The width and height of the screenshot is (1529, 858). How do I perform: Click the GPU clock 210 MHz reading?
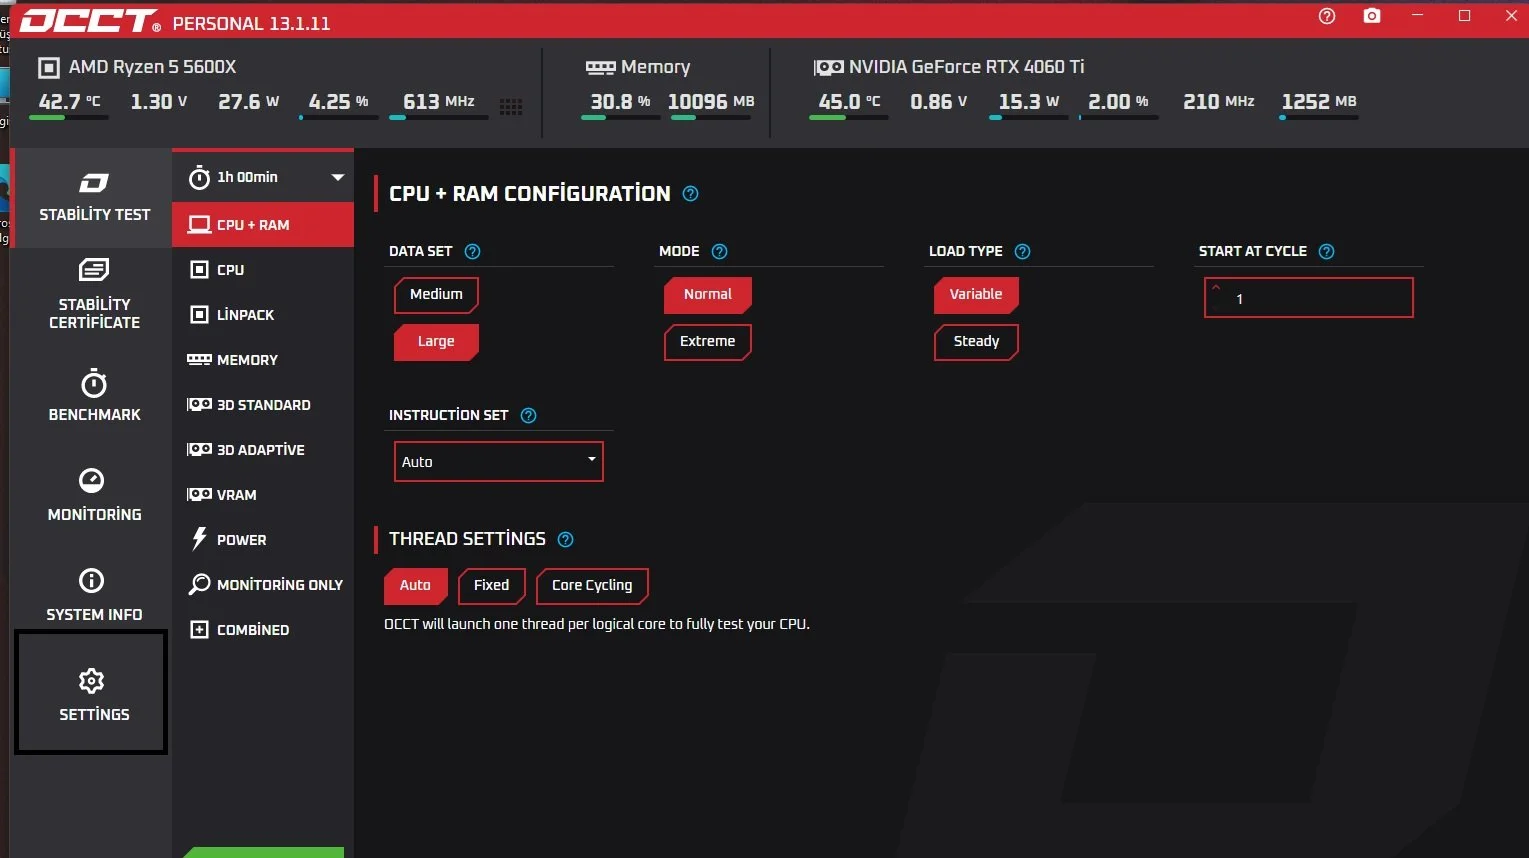1219,102
